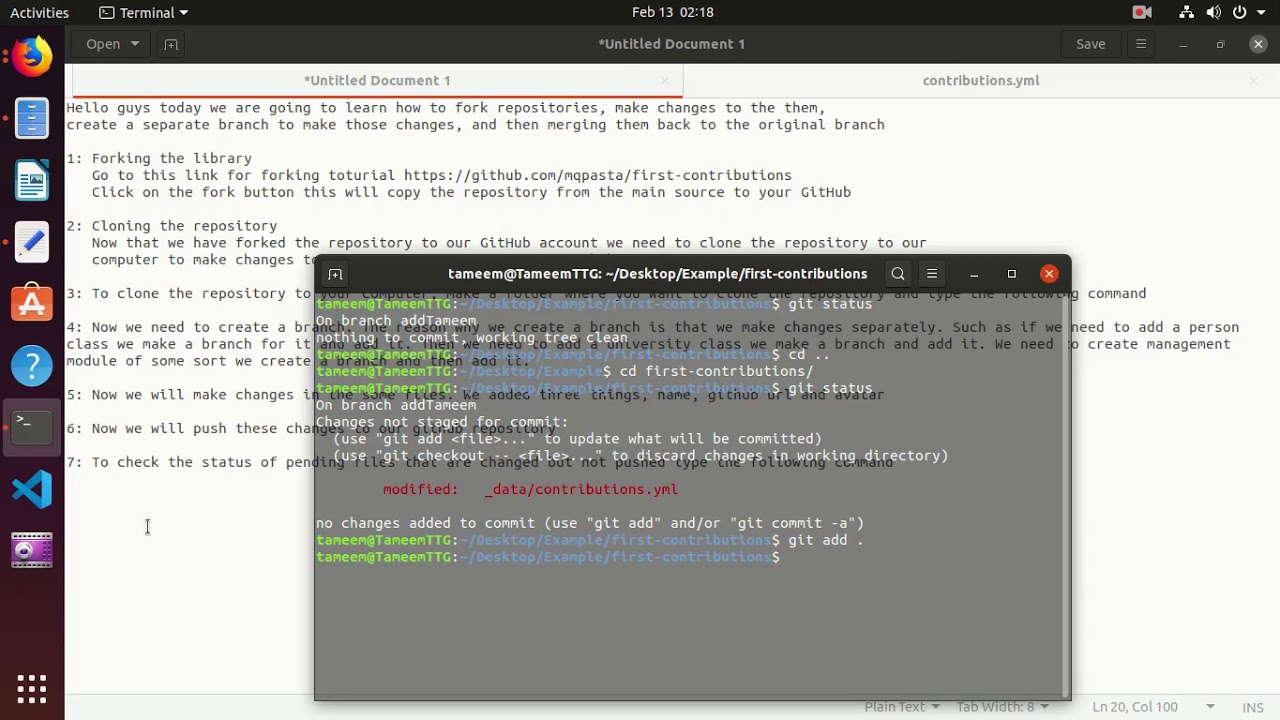The width and height of the screenshot is (1280, 720).
Task: Click the Save button
Action: point(1091,44)
